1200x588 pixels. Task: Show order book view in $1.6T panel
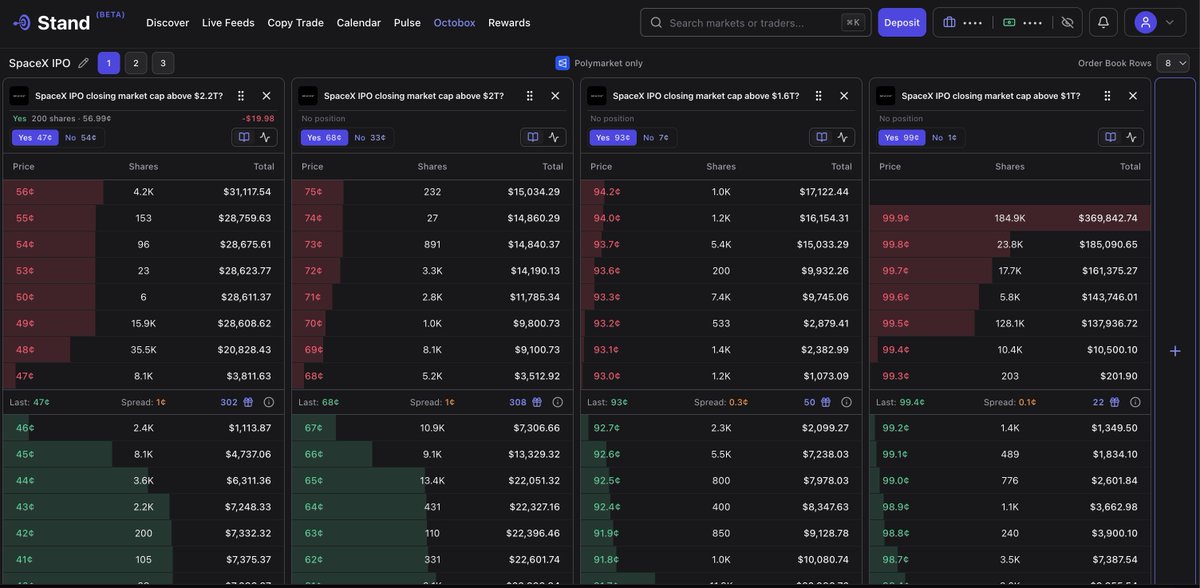(822, 137)
